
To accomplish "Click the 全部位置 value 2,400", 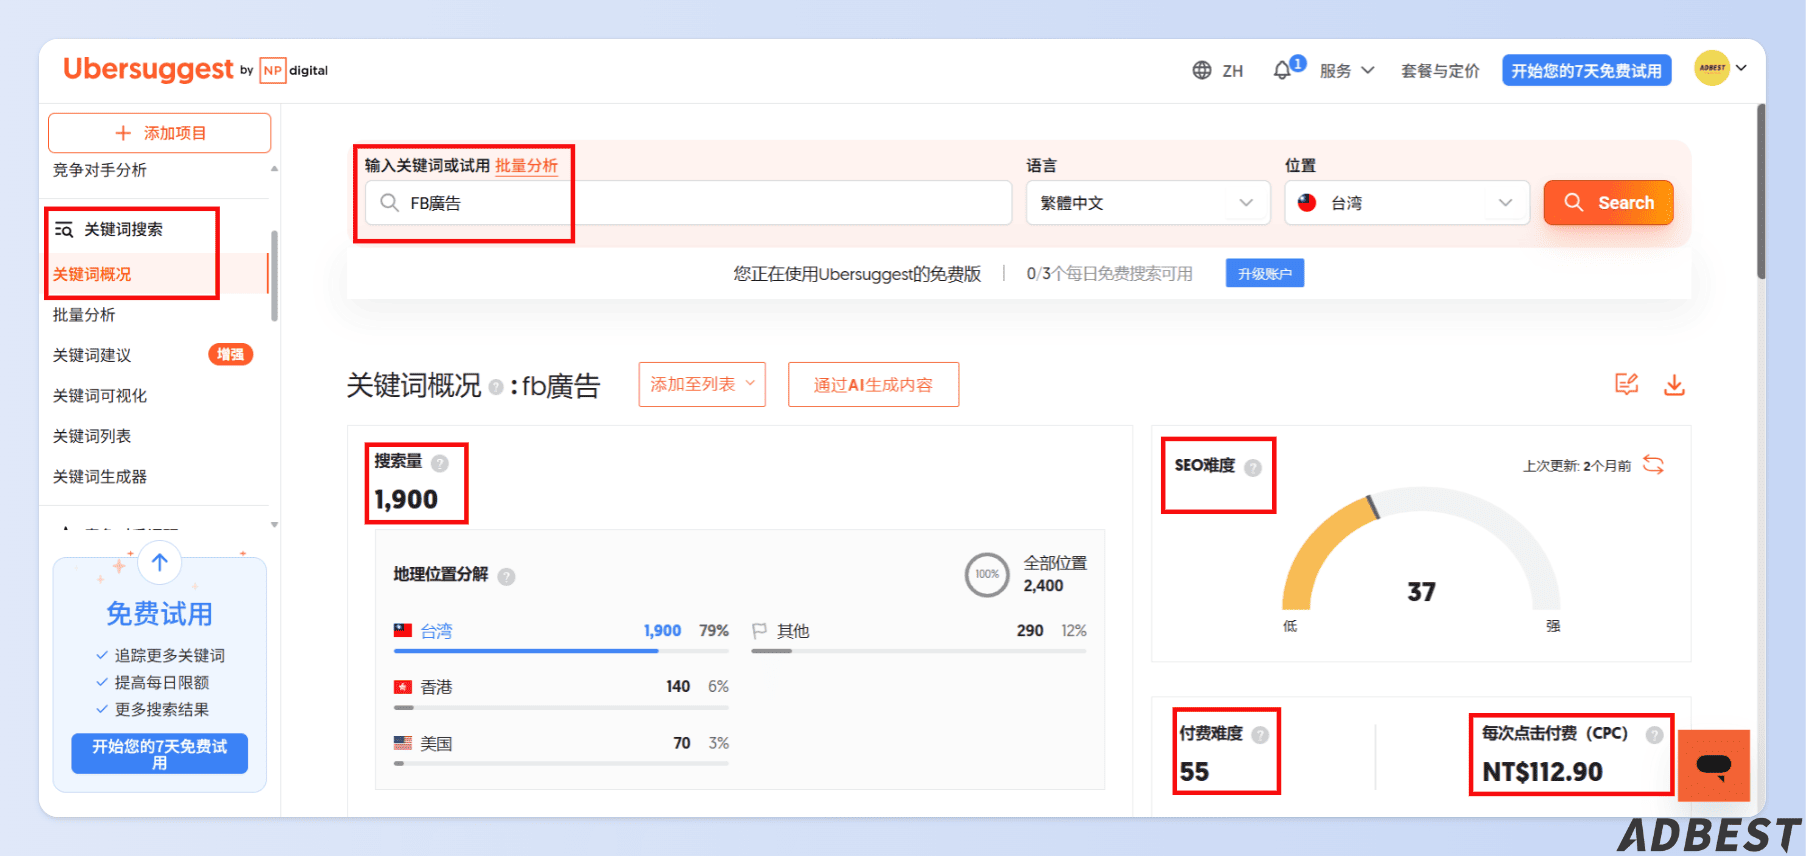I will pos(1043,586).
